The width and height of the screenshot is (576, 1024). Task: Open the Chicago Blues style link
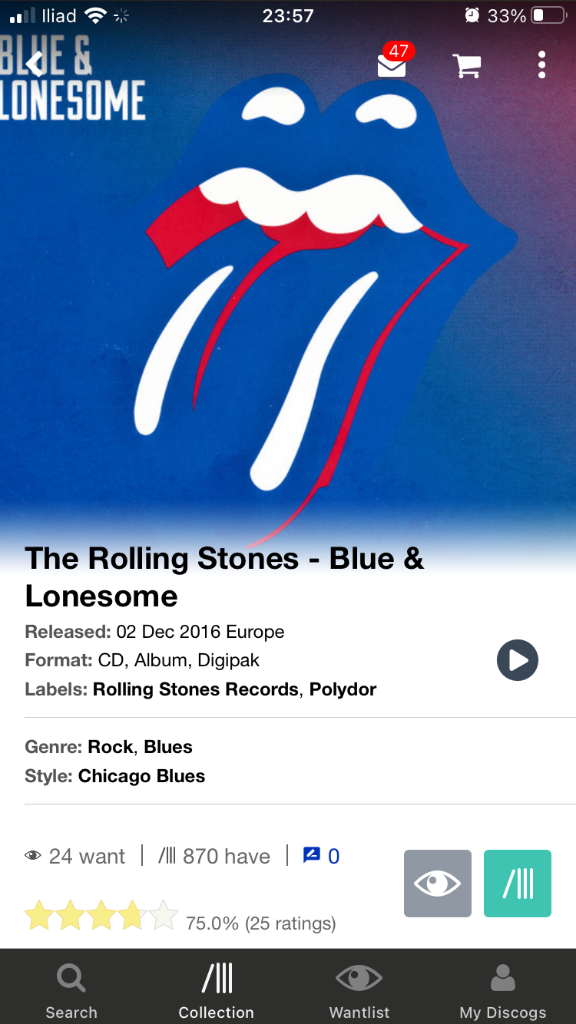141,776
